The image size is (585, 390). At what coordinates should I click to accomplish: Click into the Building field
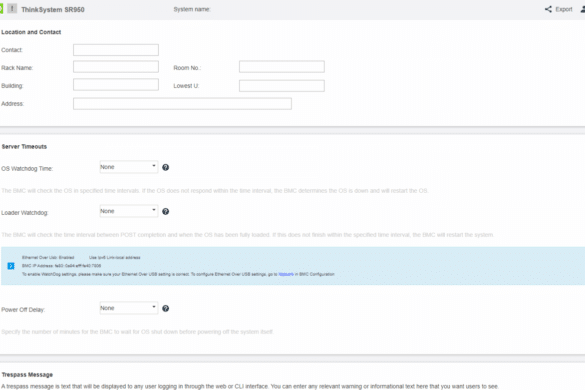click(x=116, y=85)
